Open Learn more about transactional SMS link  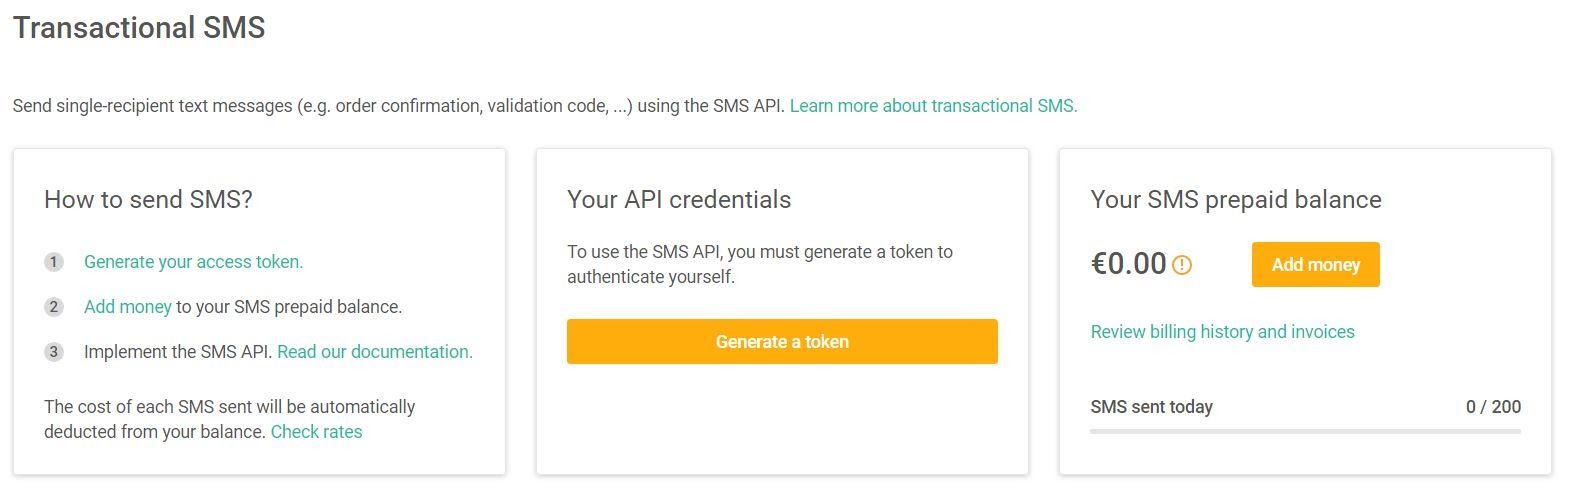click(x=933, y=106)
